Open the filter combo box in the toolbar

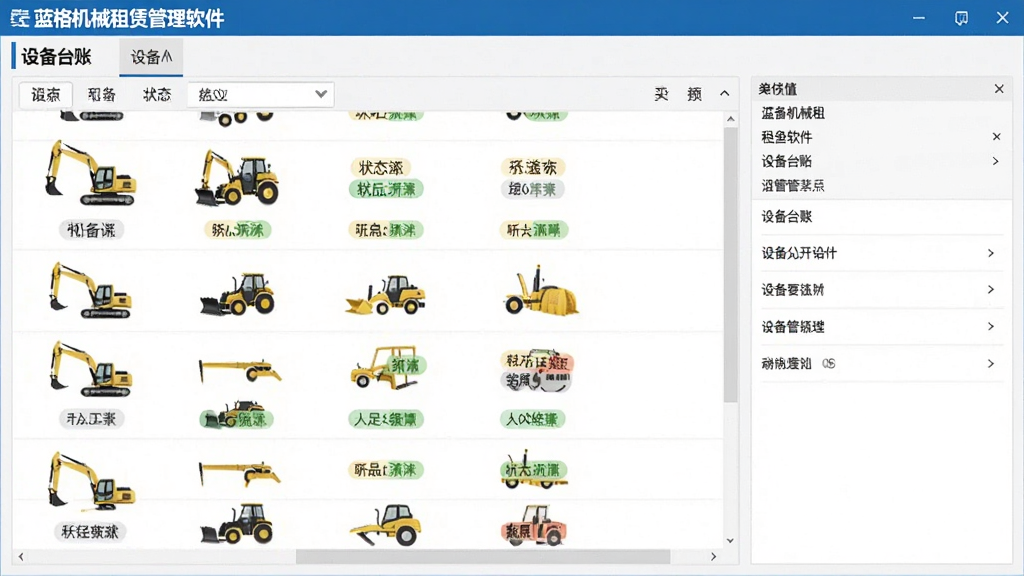coord(261,95)
